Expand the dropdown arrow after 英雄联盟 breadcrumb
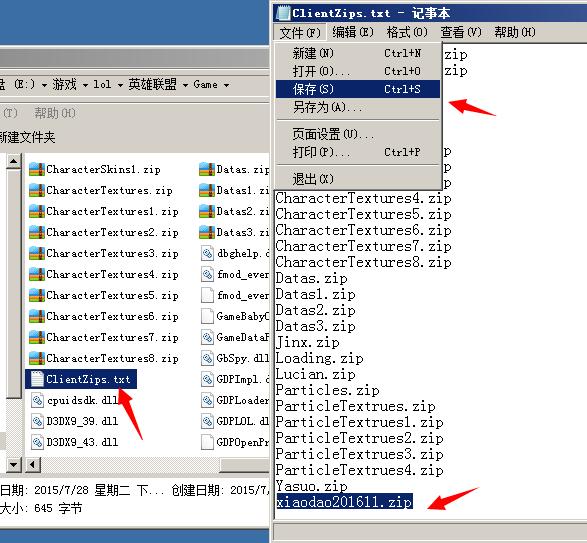587x543 pixels. point(185,85)
